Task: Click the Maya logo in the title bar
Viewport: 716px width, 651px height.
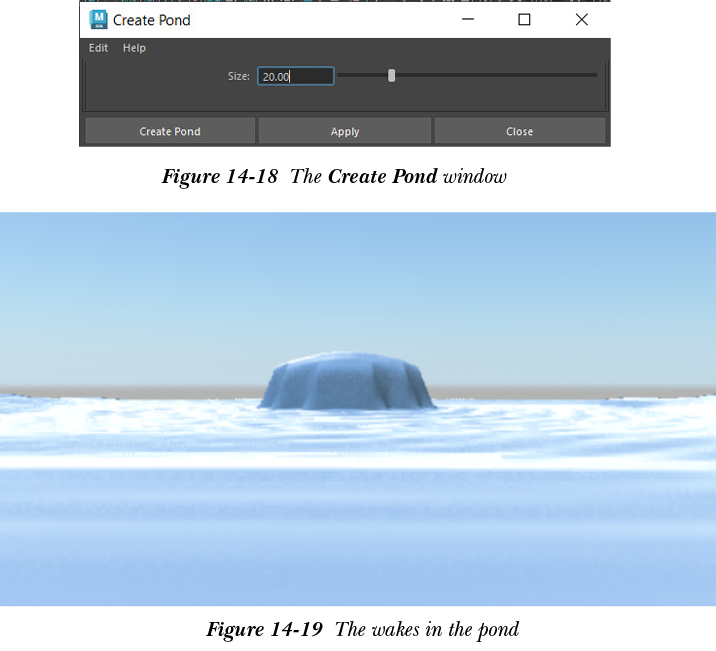Action: [x=98, y=19]
